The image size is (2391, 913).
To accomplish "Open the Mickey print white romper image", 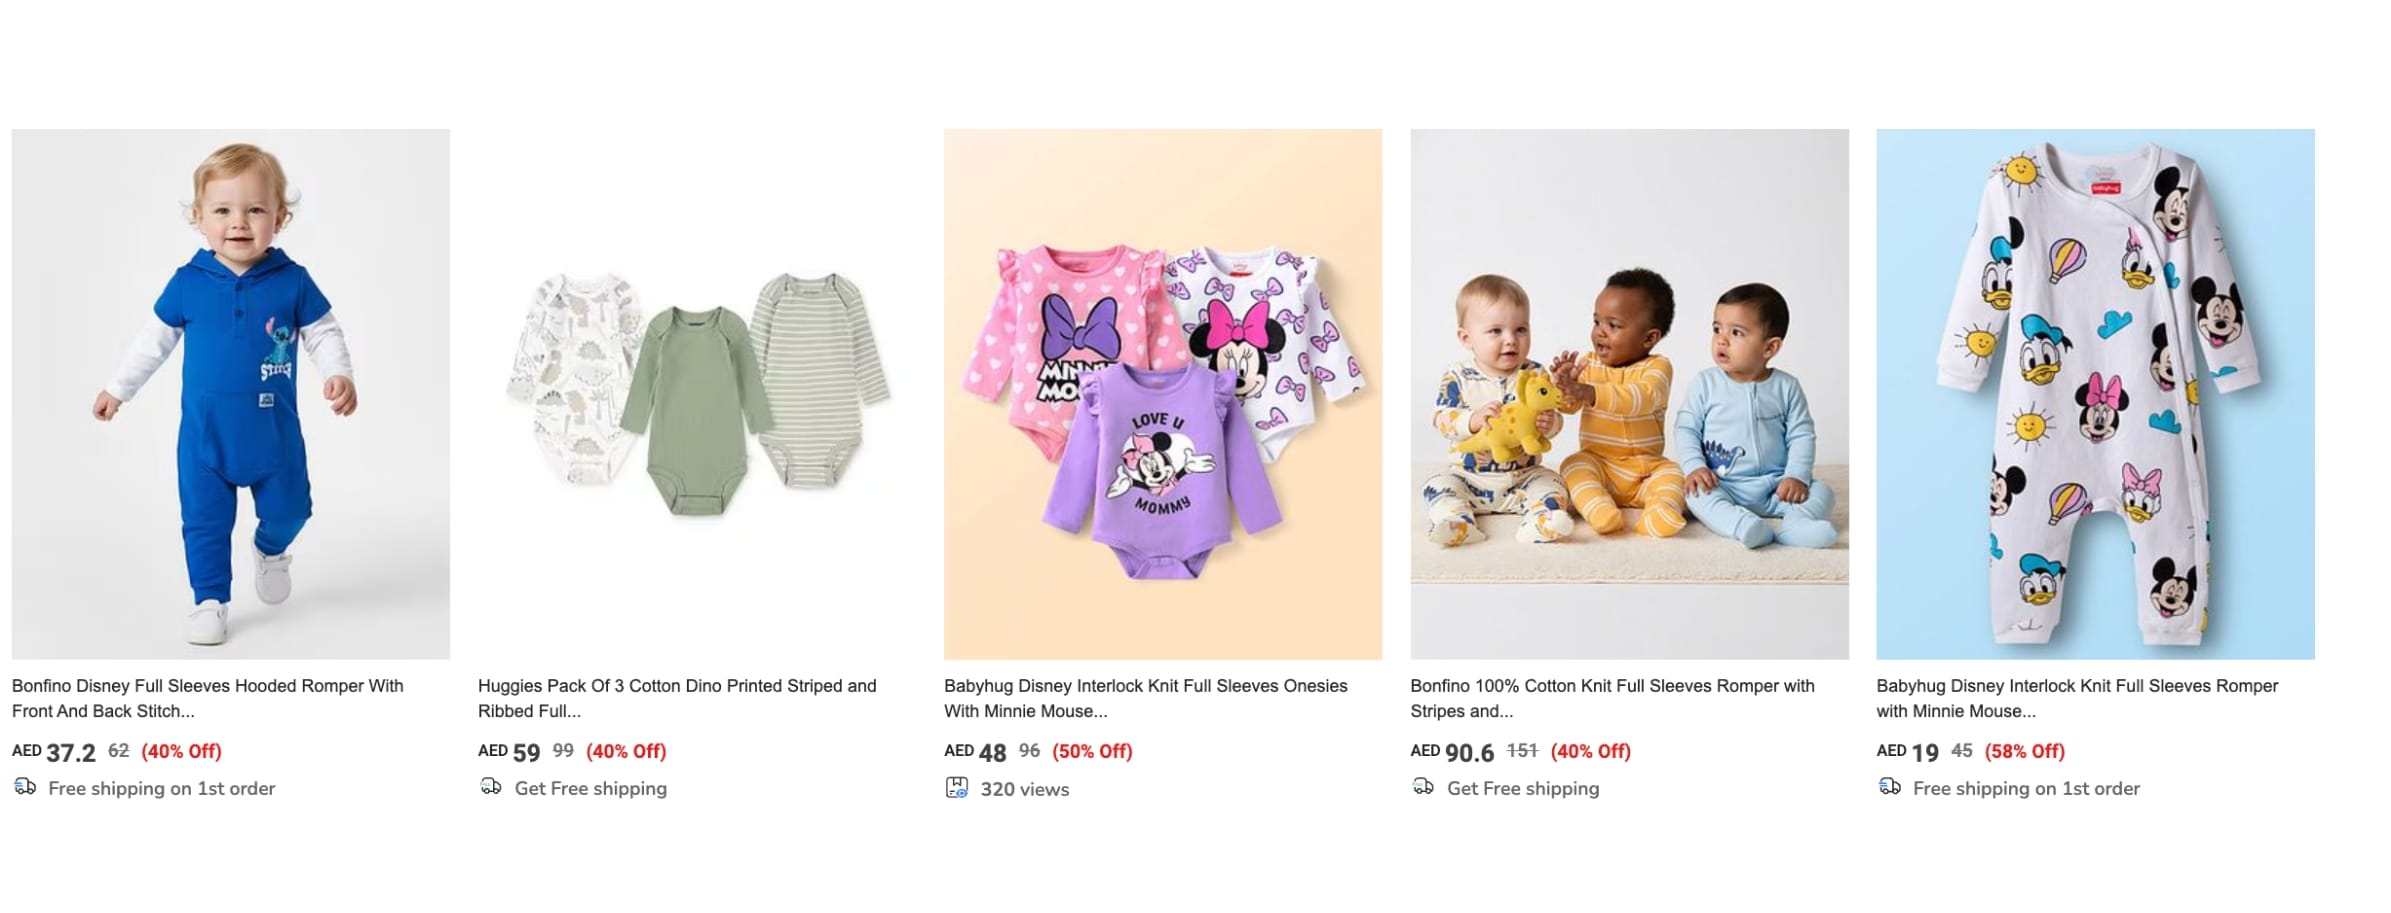I will tap(2095, 393).
